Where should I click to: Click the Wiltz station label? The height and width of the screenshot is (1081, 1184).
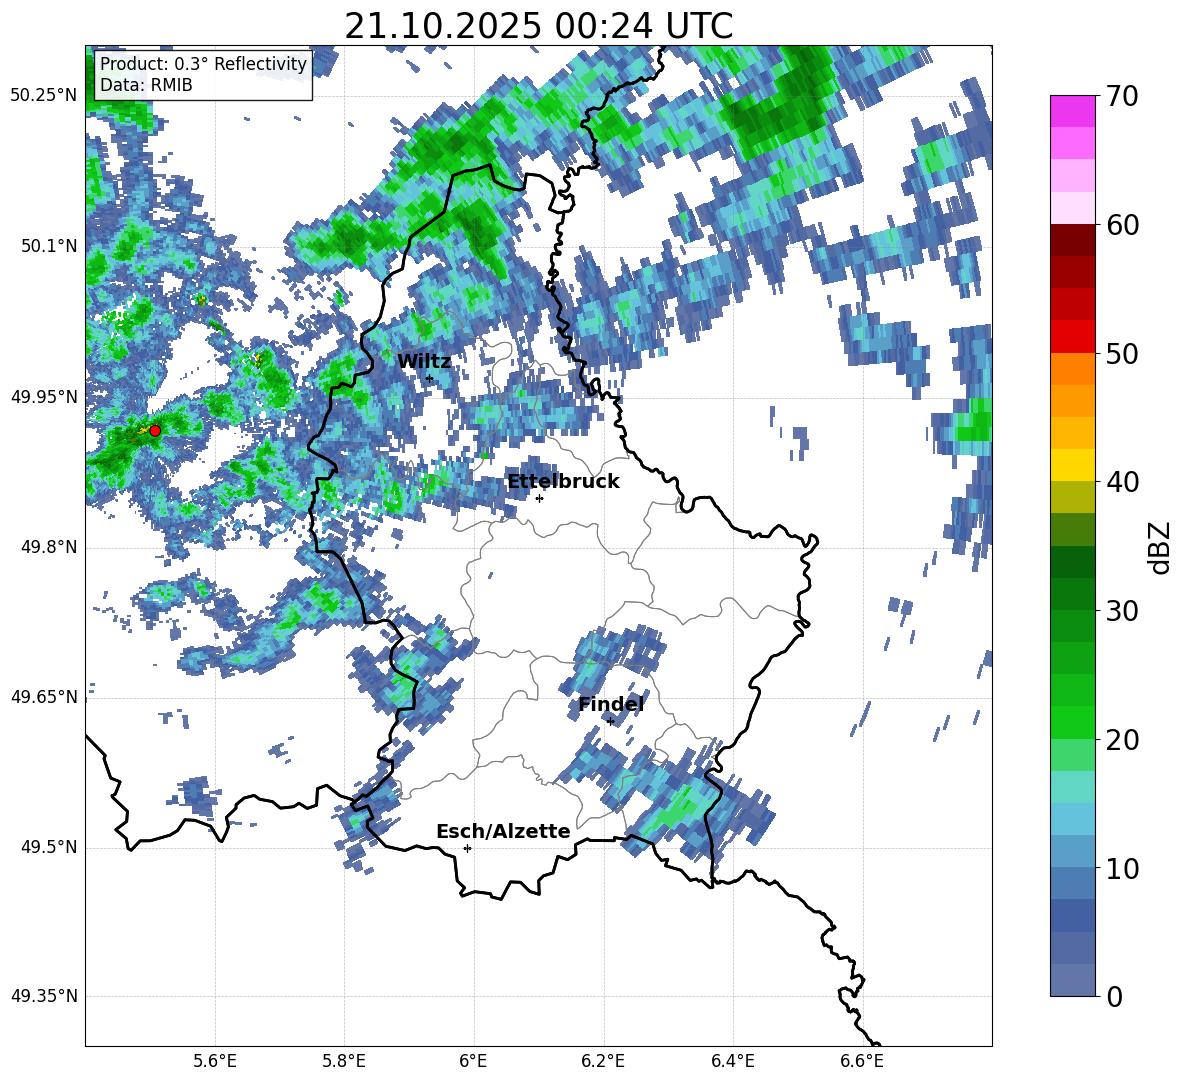click(x=424, y=361)
